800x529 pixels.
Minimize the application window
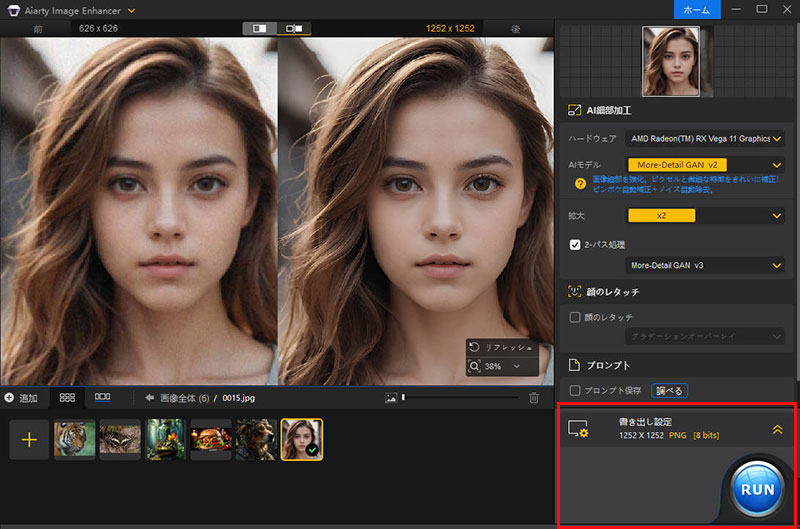coord(736,9)
